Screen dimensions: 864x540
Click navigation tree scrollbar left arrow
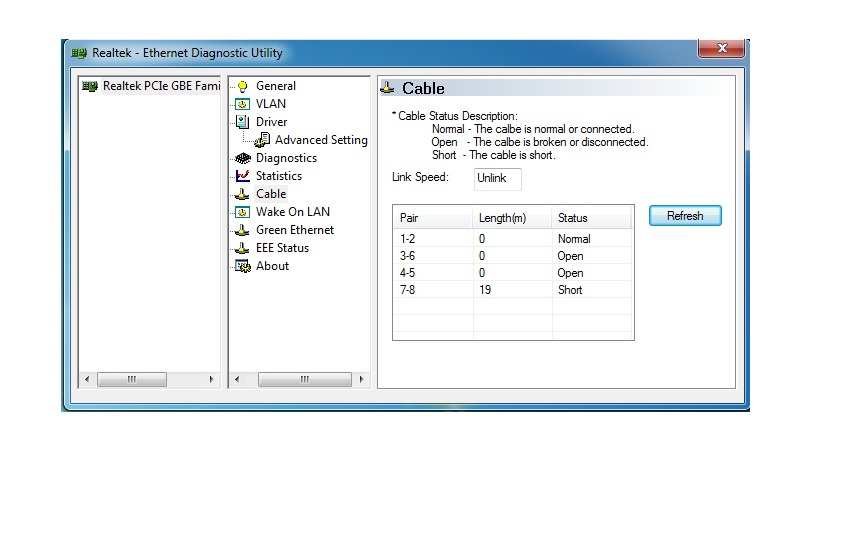(237, 380)
